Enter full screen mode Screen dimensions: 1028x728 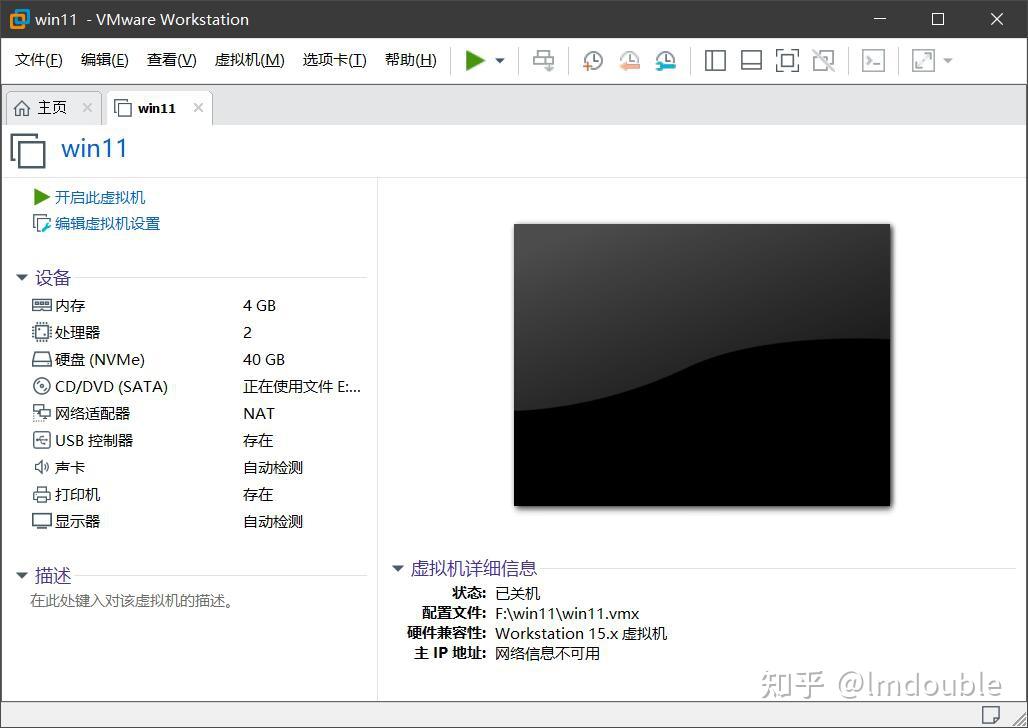pos(787,60)
